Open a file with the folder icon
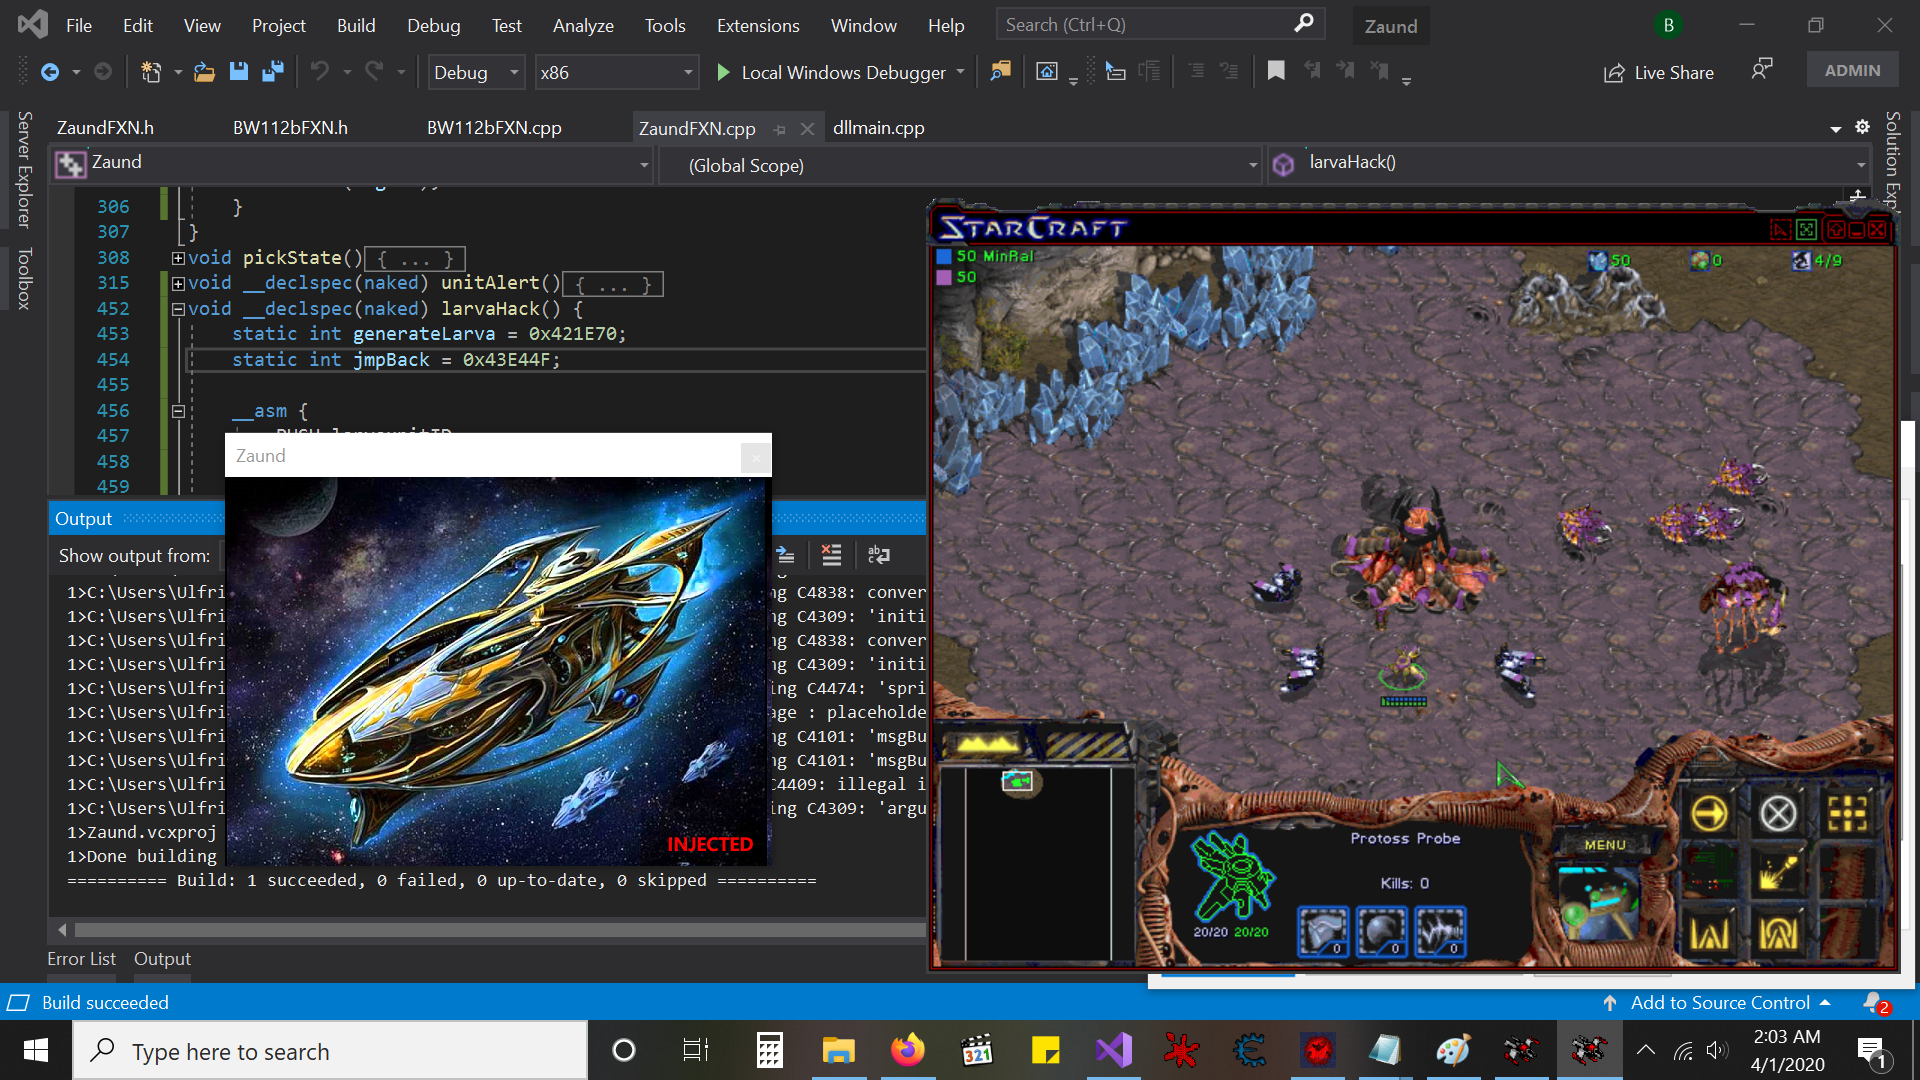This screenshot has height=1080, width=1920. [x=204, y=72]
